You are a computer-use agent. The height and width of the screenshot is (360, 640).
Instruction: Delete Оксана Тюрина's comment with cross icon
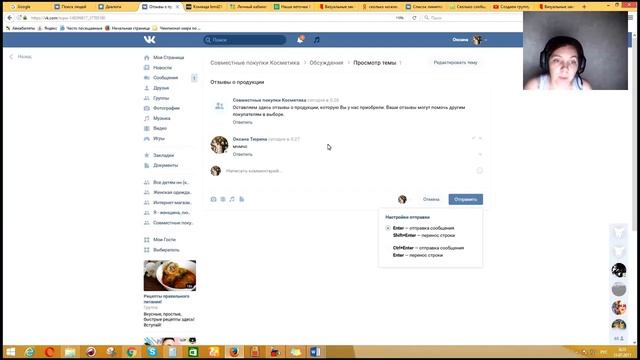(480, 138)
